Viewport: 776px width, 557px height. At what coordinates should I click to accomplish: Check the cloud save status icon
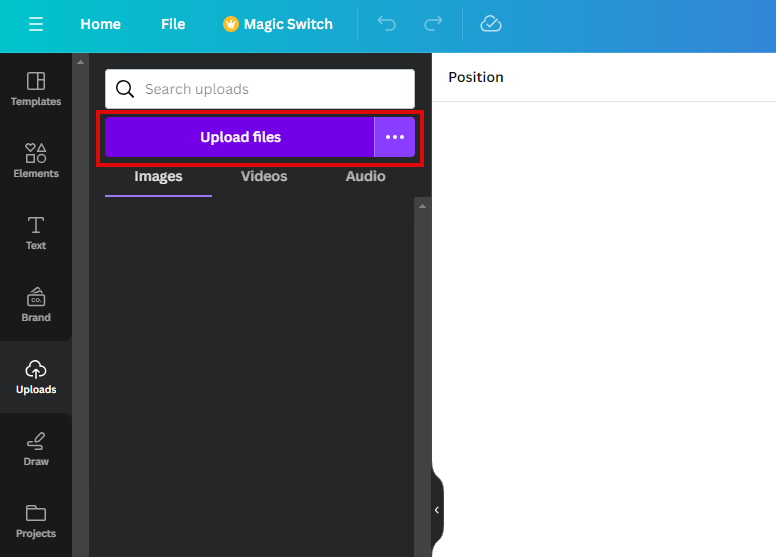(x=490, y=23)
